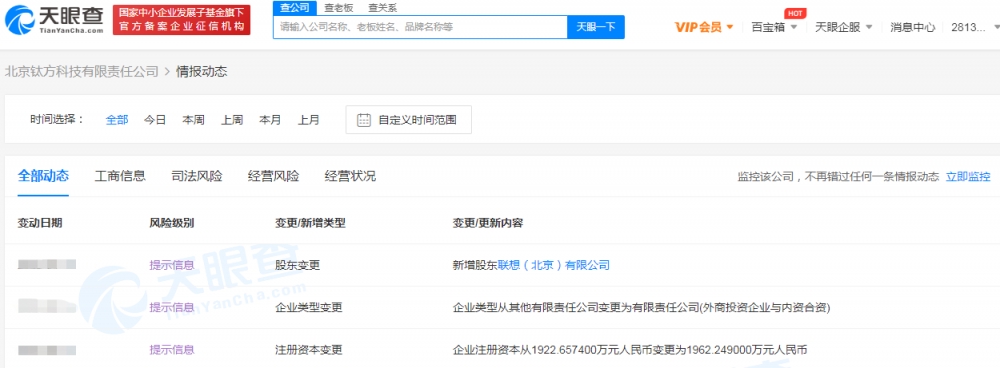The image size is (1000, 368).
Task: Expand the 百宝箱 dropdown menu
Action: pyautogui.click(x=774, y=27)
